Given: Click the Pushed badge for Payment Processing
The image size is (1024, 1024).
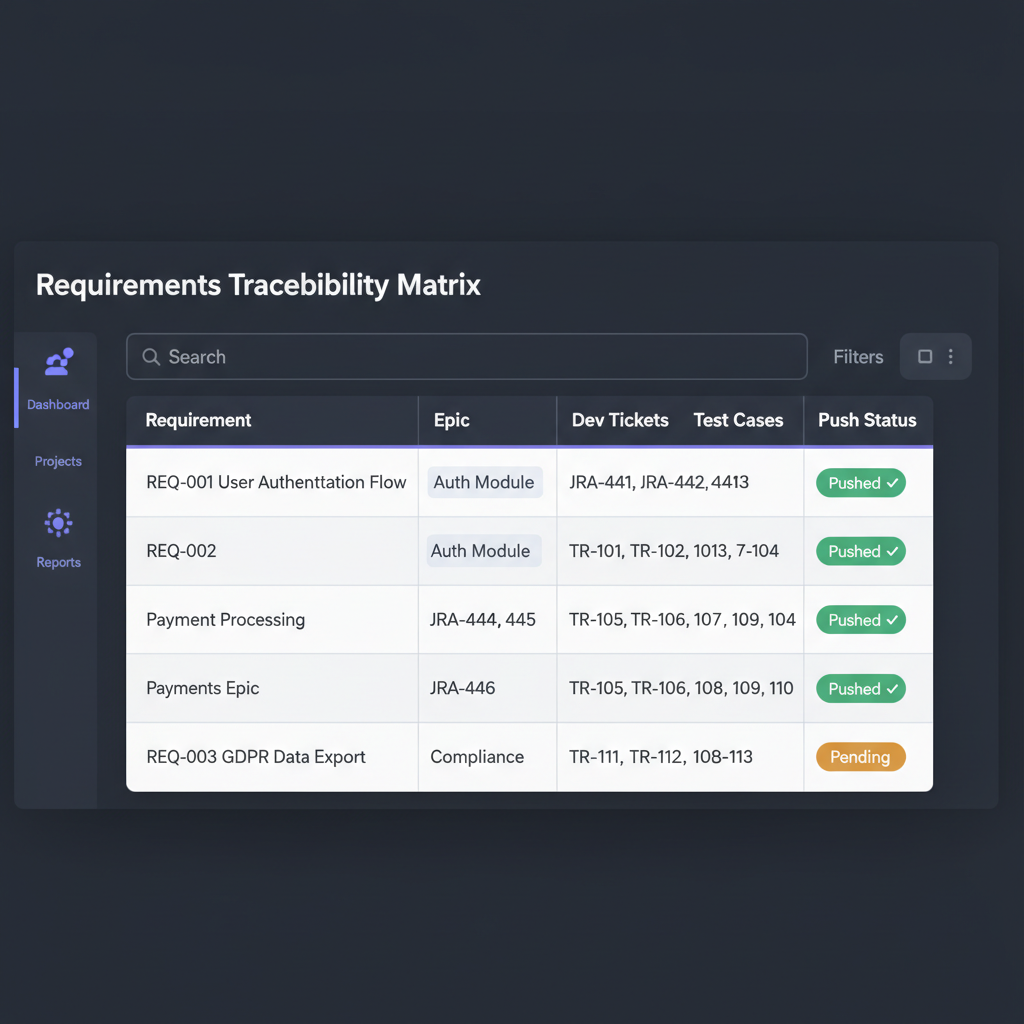Looking at the screenshot, I should click(861, 620).
